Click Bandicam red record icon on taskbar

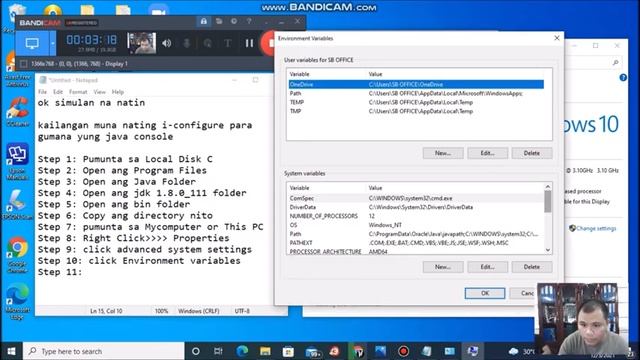(403, 351)
